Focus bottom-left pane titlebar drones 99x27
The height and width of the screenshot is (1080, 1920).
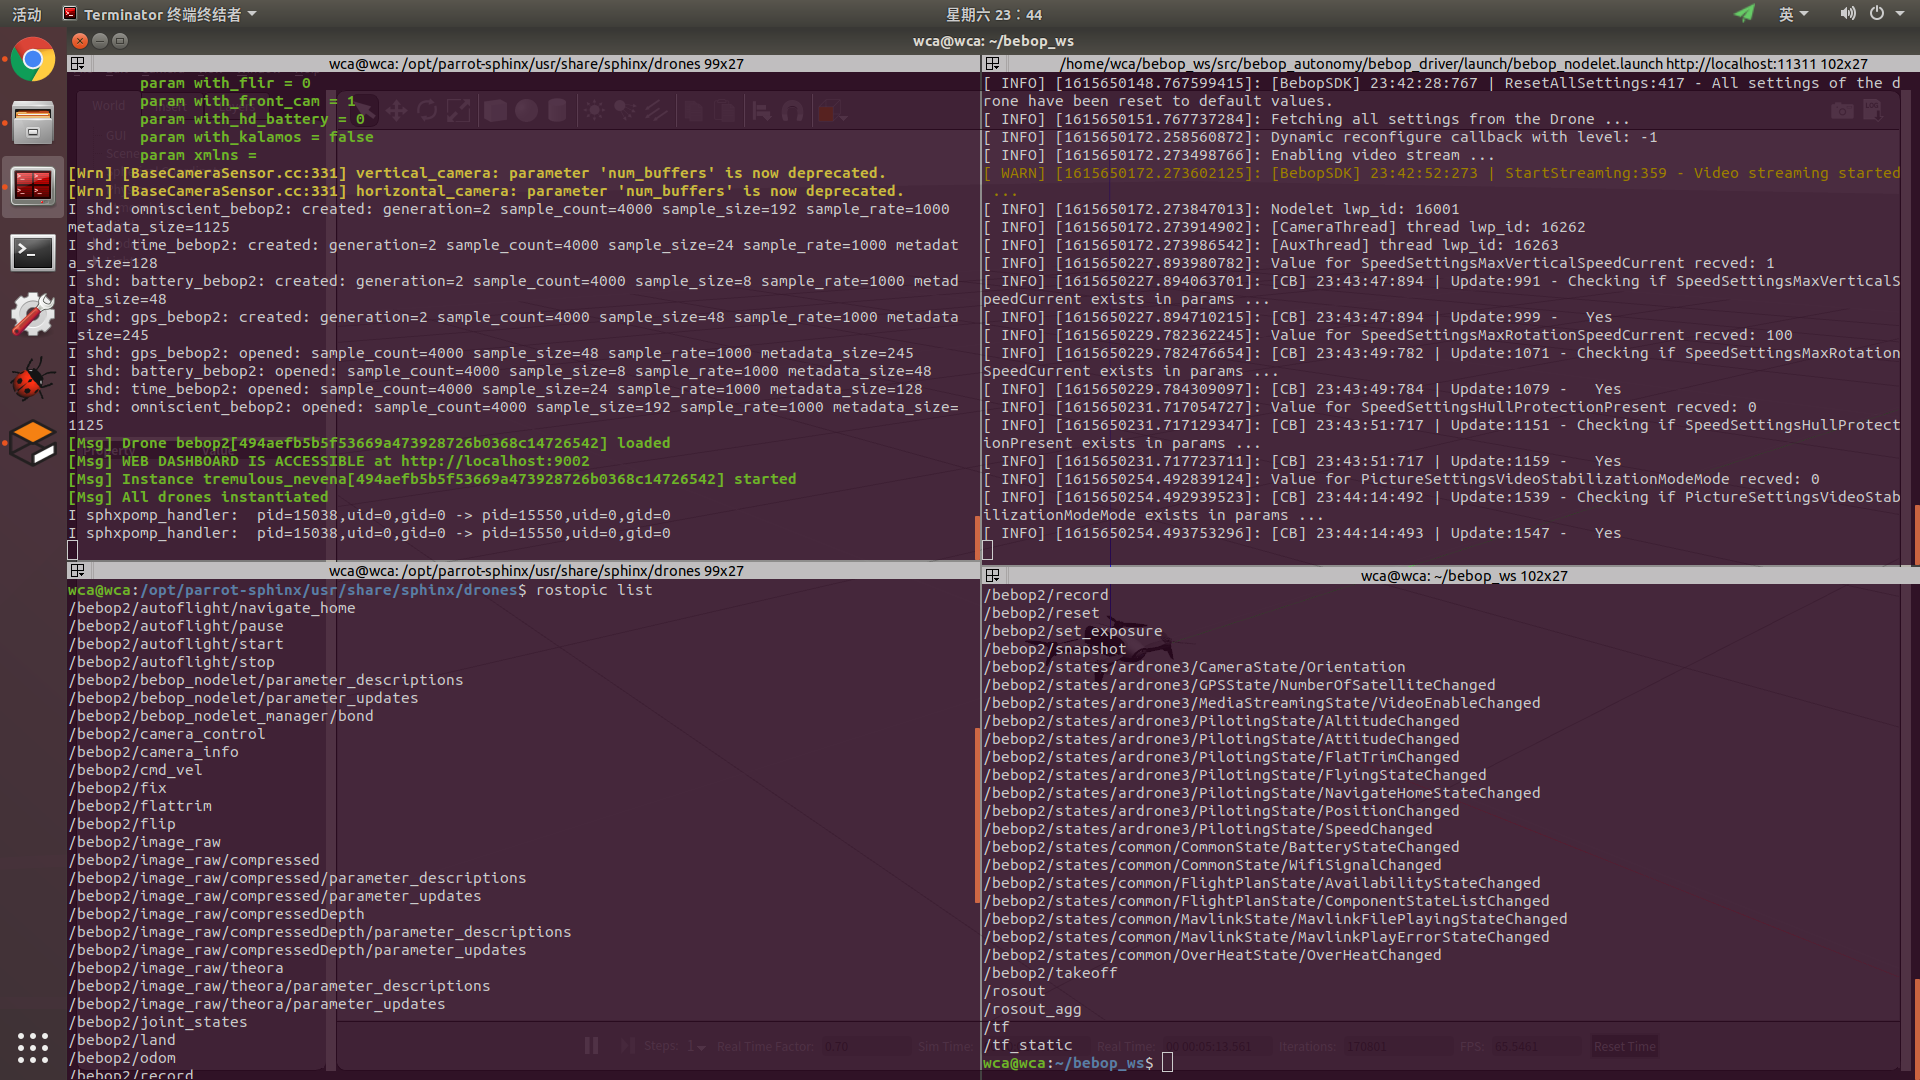click(x=535, y=570)
